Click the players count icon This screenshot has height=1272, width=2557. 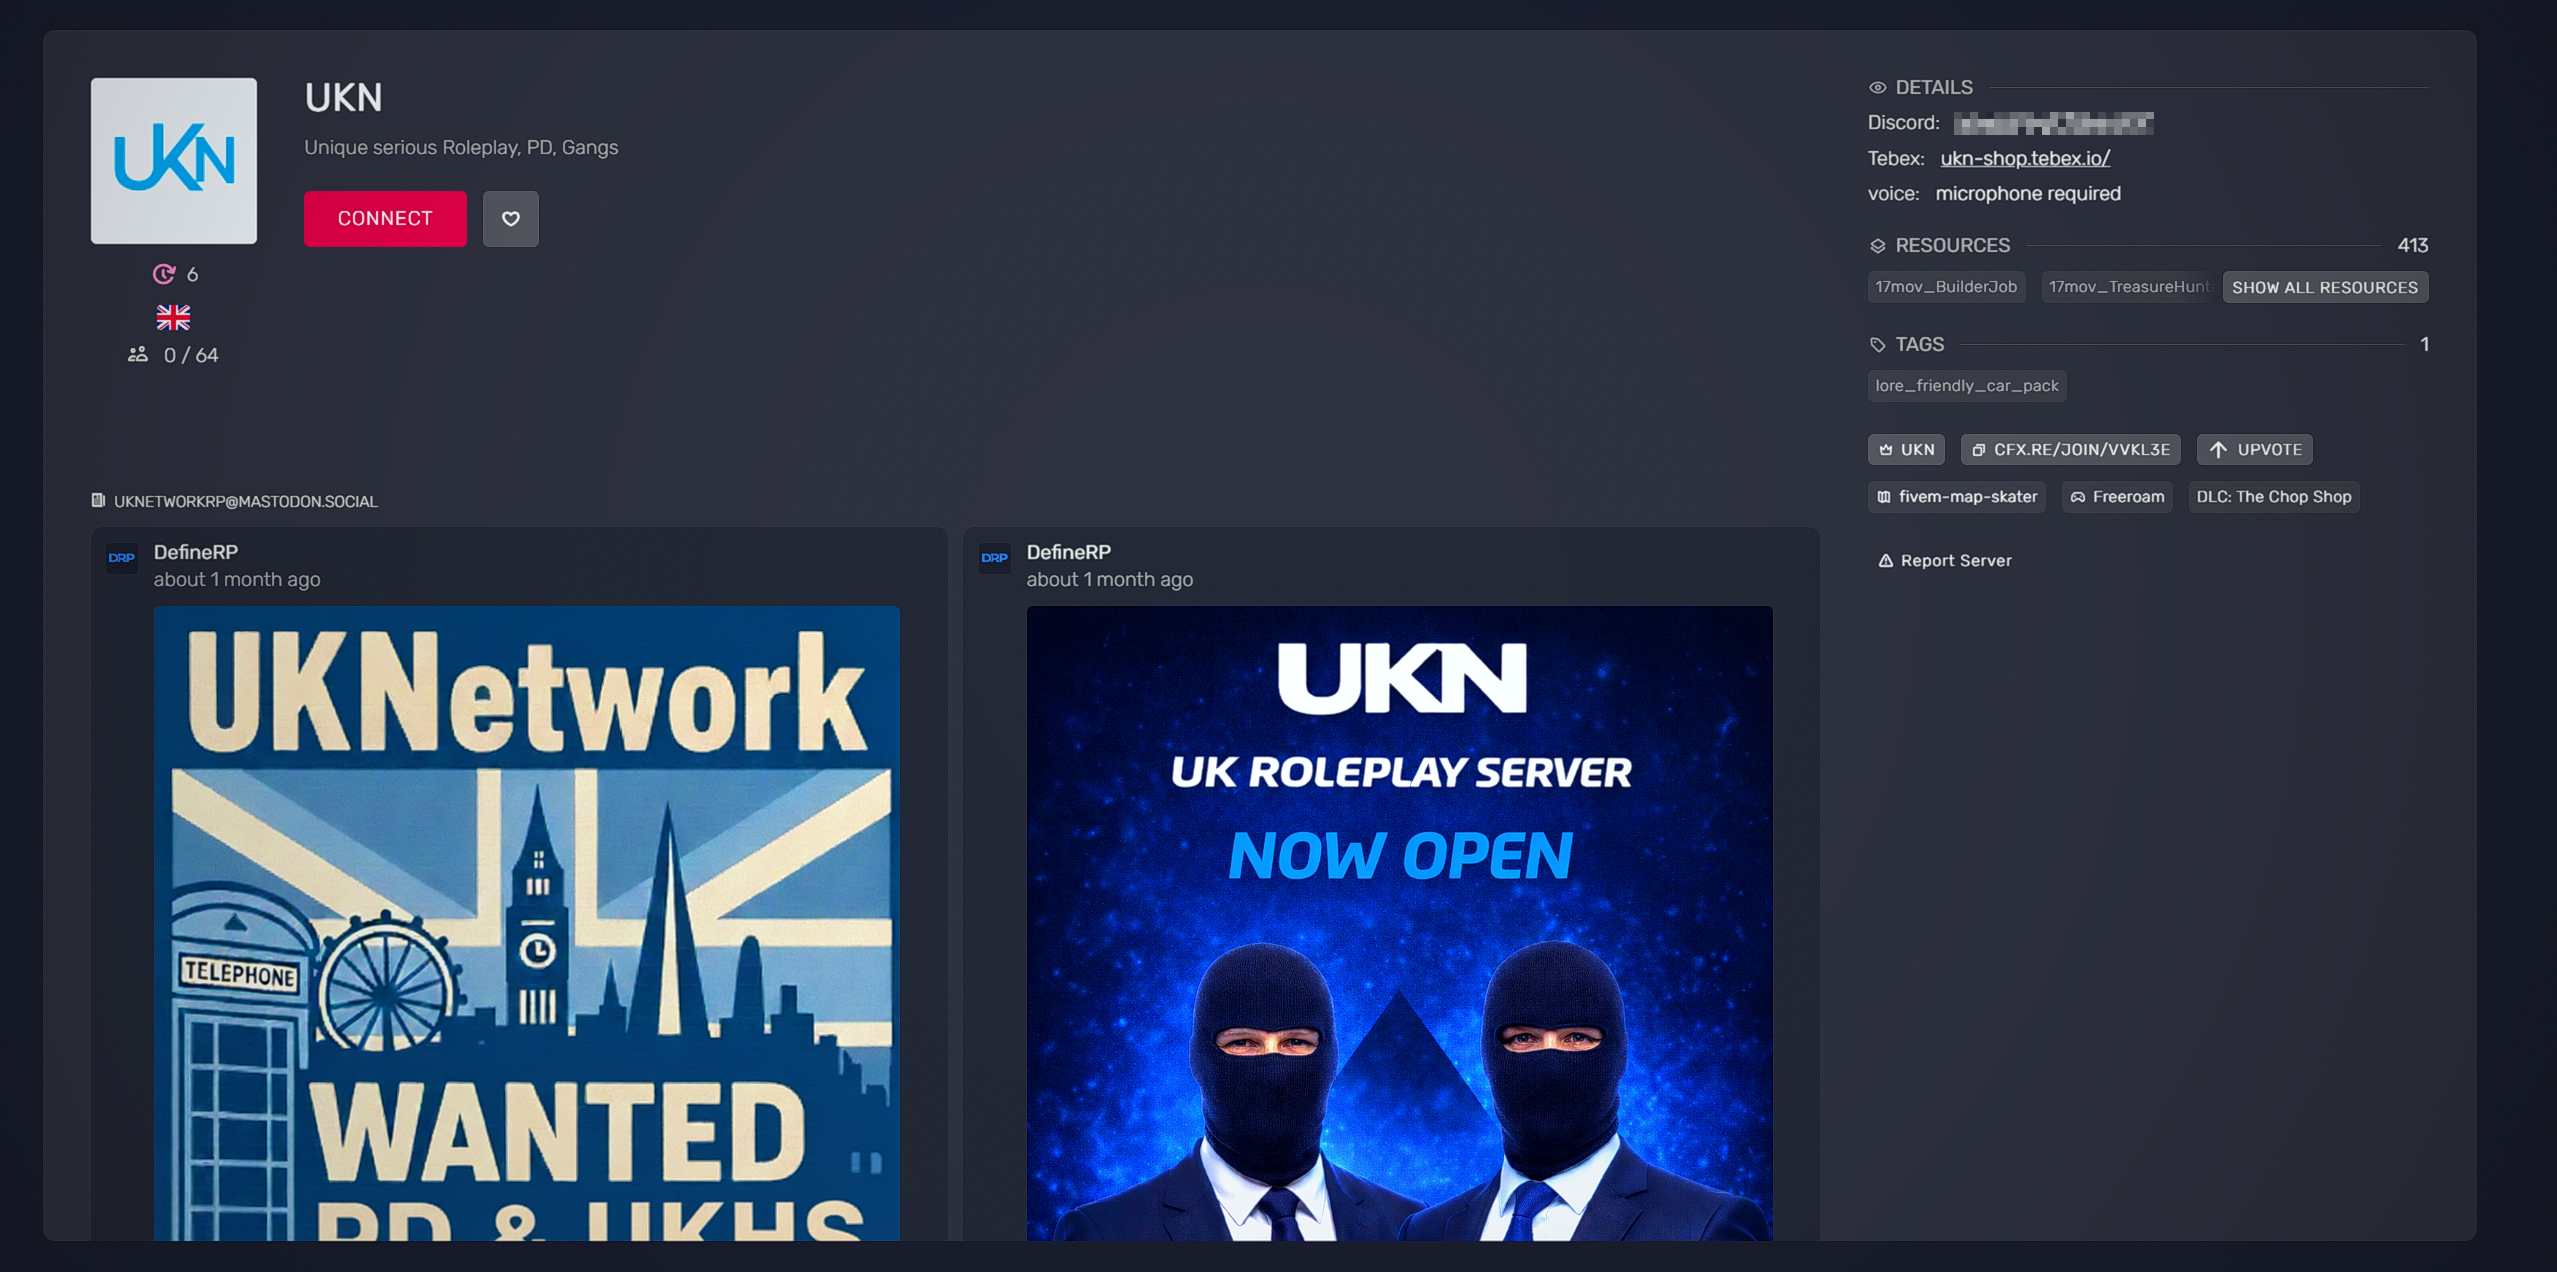coord(138,355)
